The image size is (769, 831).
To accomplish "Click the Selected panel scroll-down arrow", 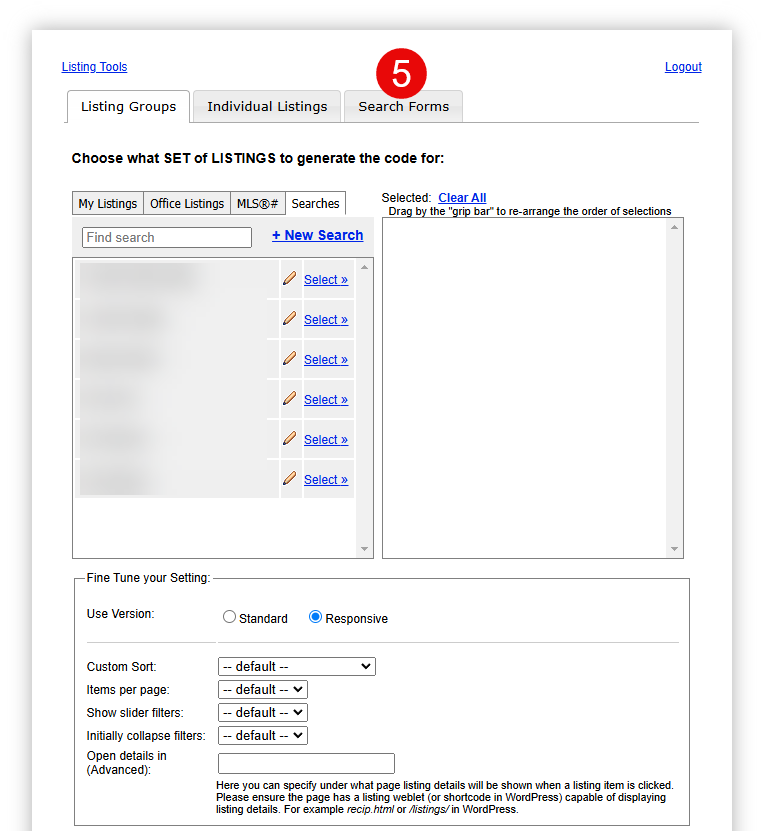I will [x=674, y=549].
